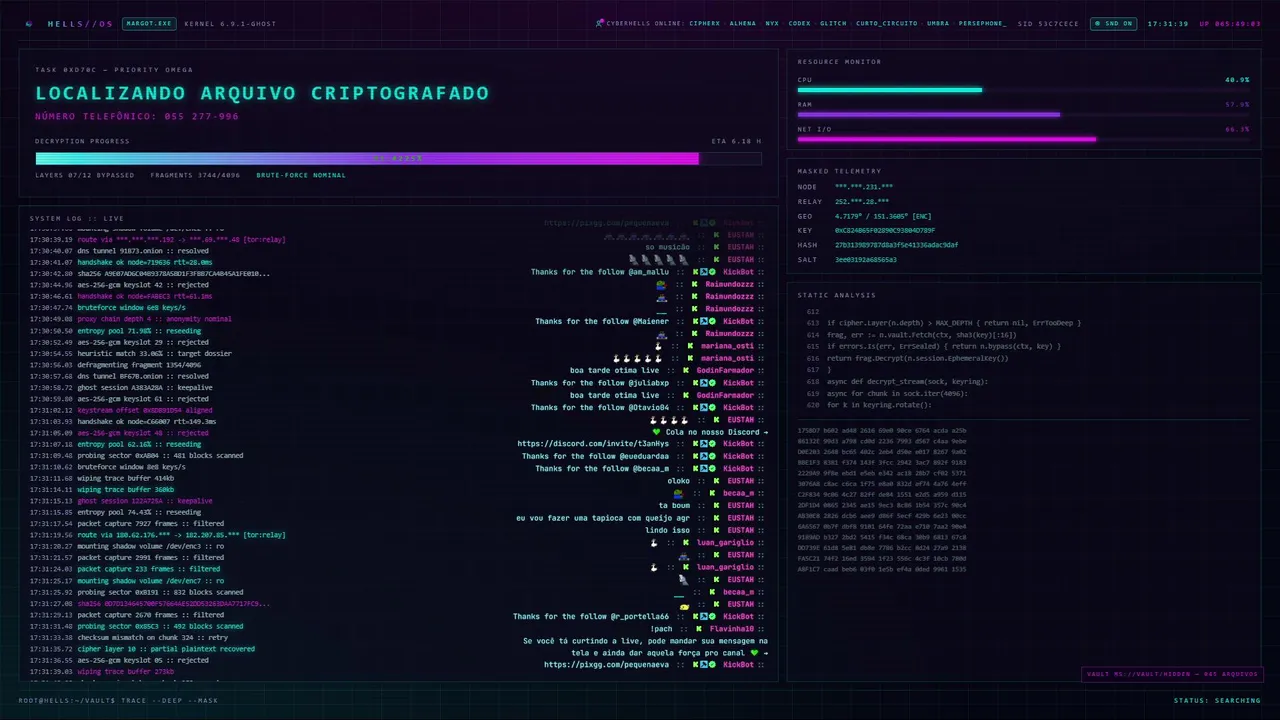The width and height of the screenshot is (1280, 720).
Task: Click the blue badge in @eueduardaa follow row
Action: [x=704, y=456]
